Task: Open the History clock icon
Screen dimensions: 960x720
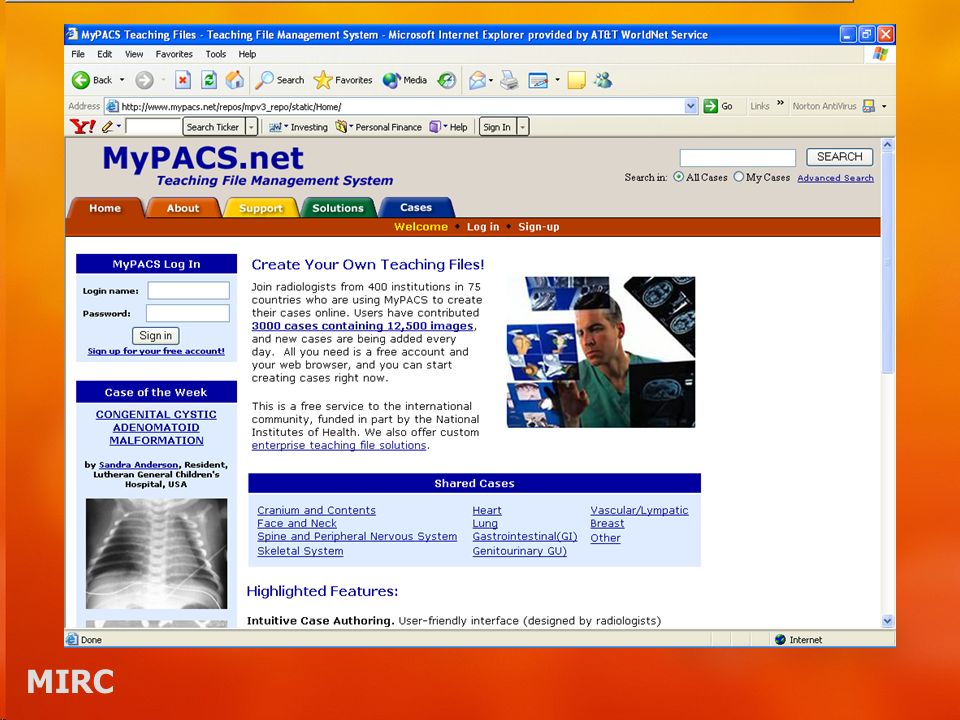Action: pos(446,80)
